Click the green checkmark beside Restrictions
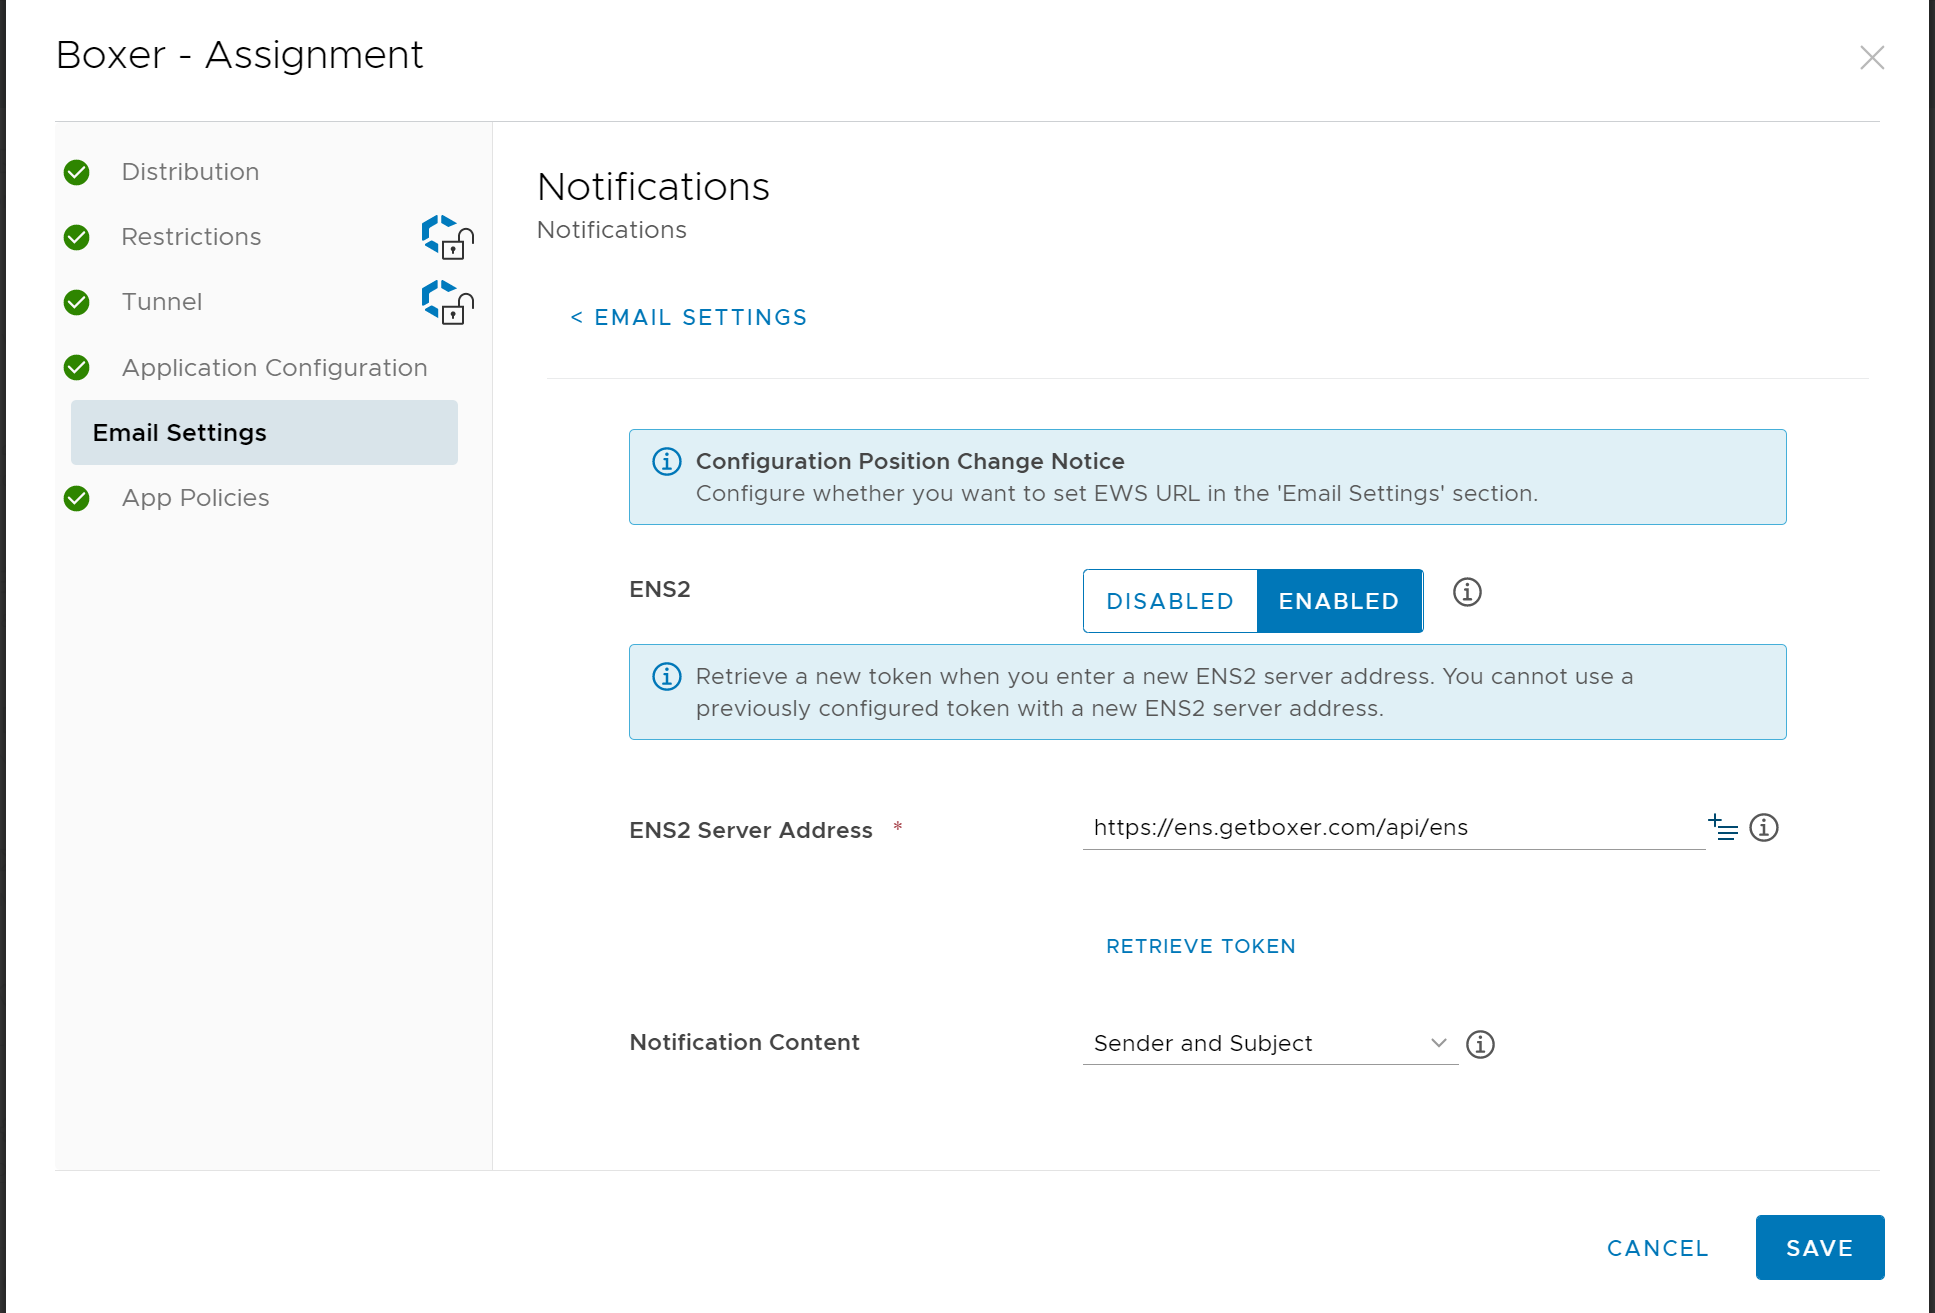The width and height of the screenshot is (1935, 1313). point(77,238)
